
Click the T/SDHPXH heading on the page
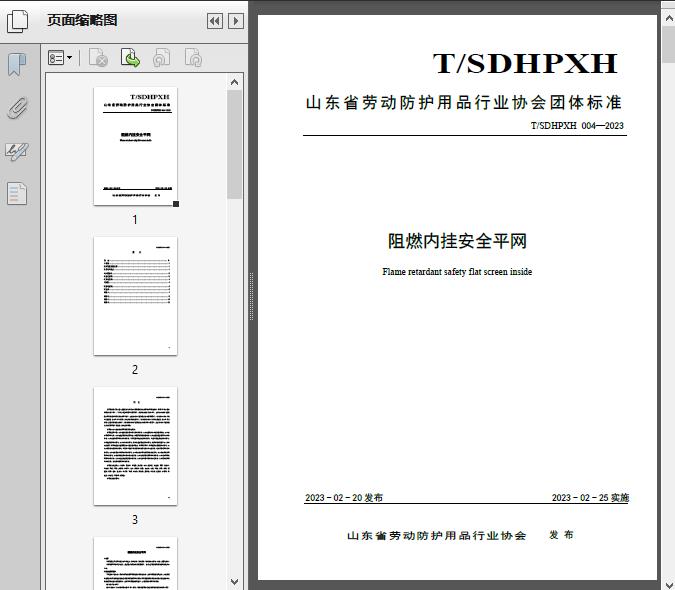pyautogui.click(x=525, y=64)
